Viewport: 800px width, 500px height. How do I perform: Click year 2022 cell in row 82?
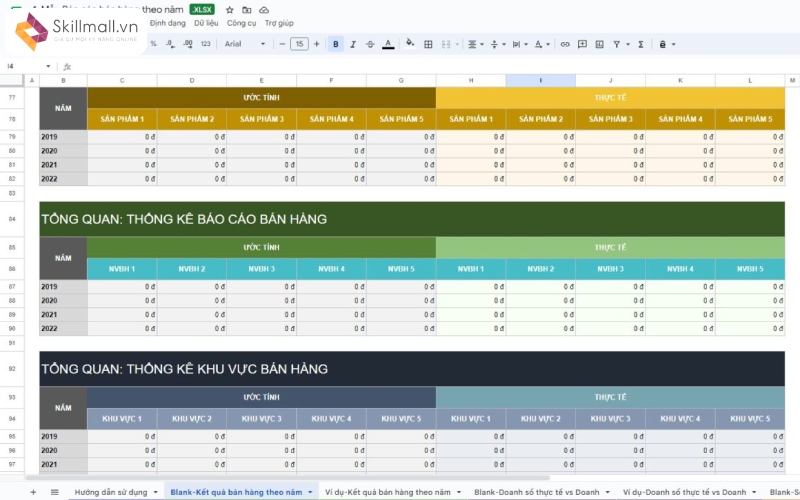pos(63,179)
